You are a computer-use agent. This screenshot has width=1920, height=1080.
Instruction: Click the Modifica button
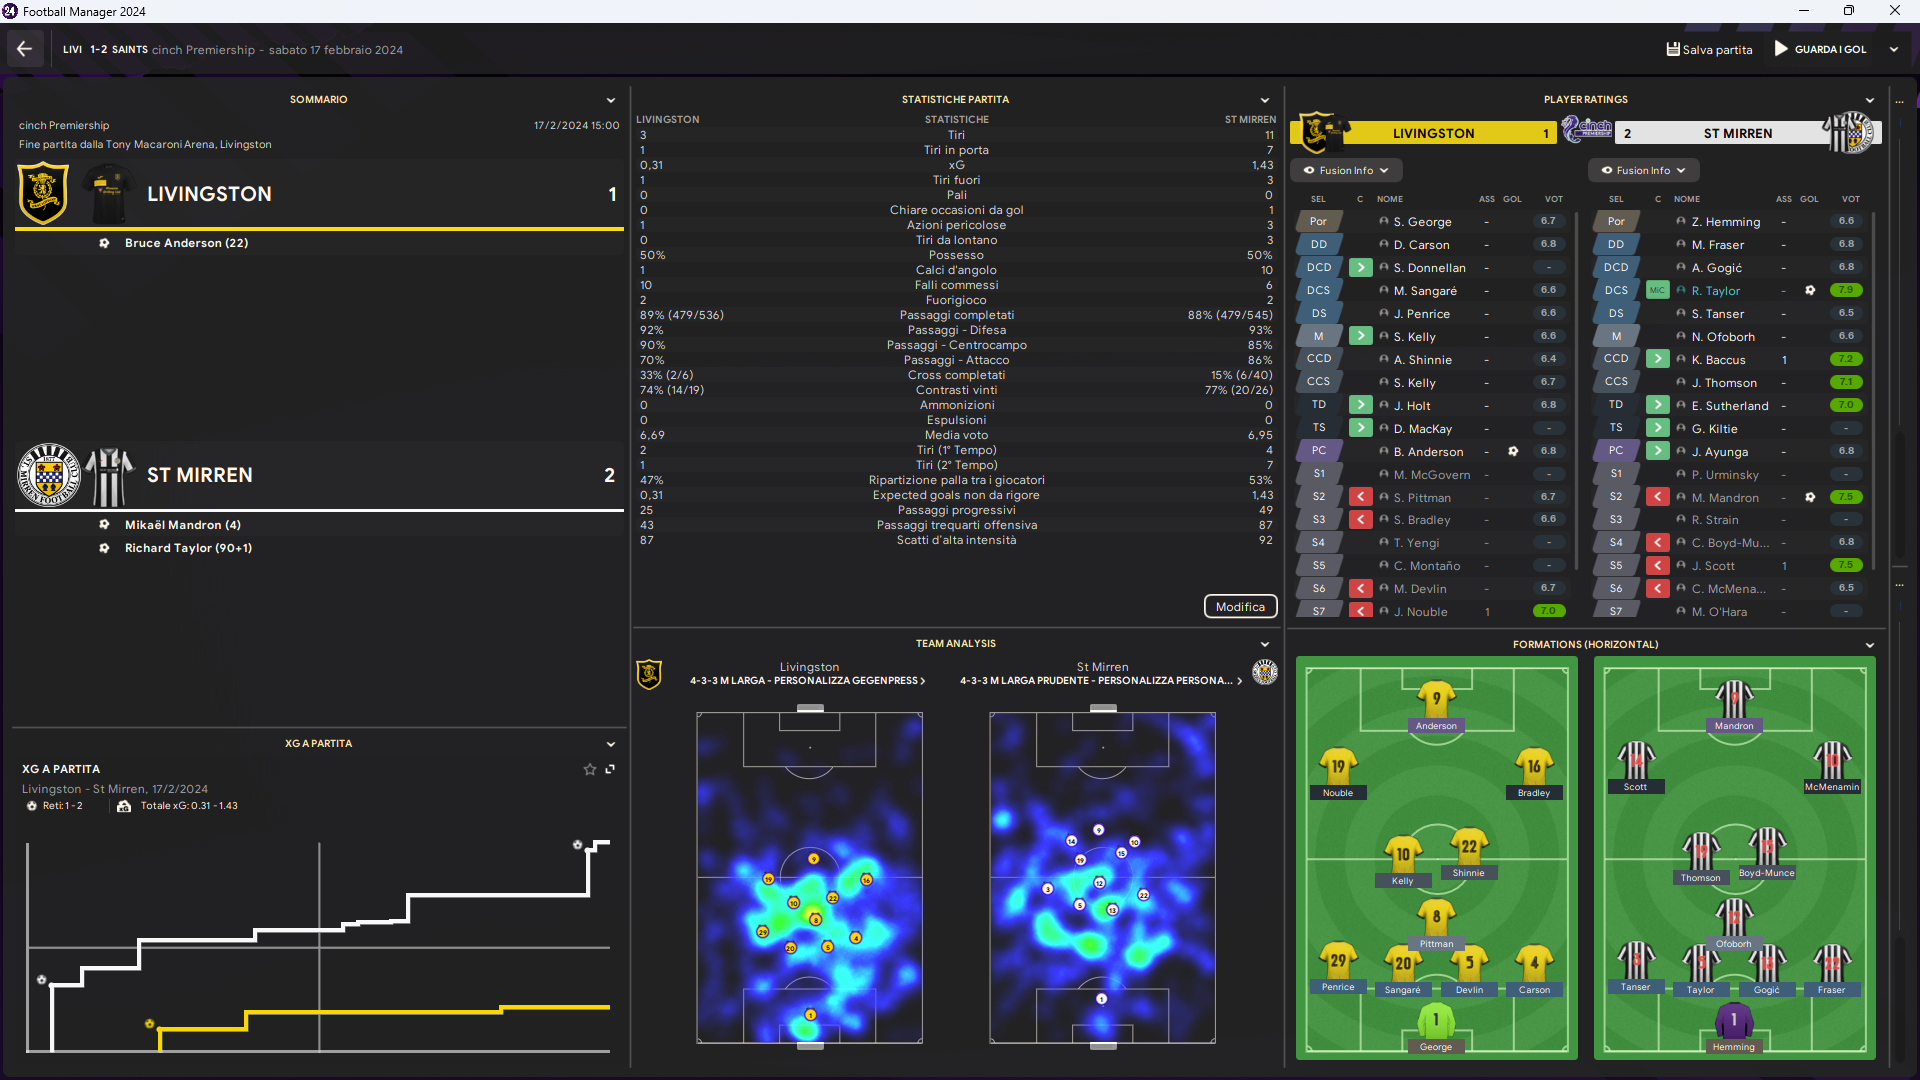[1240, 607]
